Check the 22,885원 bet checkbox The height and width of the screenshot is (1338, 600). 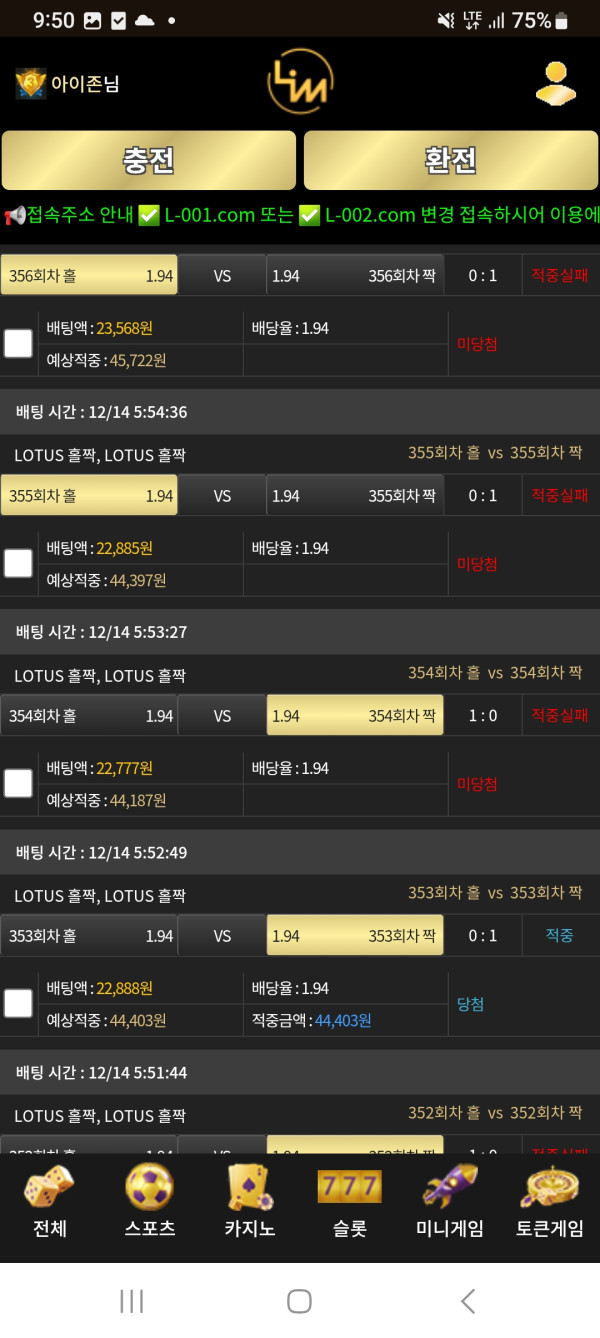pos(18,564)
